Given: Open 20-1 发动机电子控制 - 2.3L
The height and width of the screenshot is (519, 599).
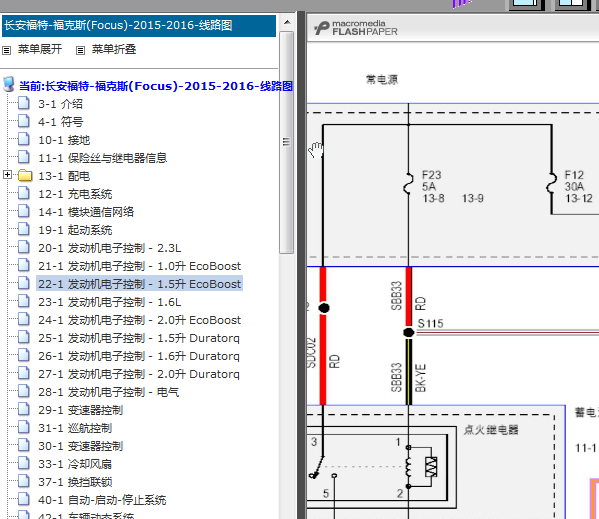Looking at the screenshot, I should [x=110, y=248].
